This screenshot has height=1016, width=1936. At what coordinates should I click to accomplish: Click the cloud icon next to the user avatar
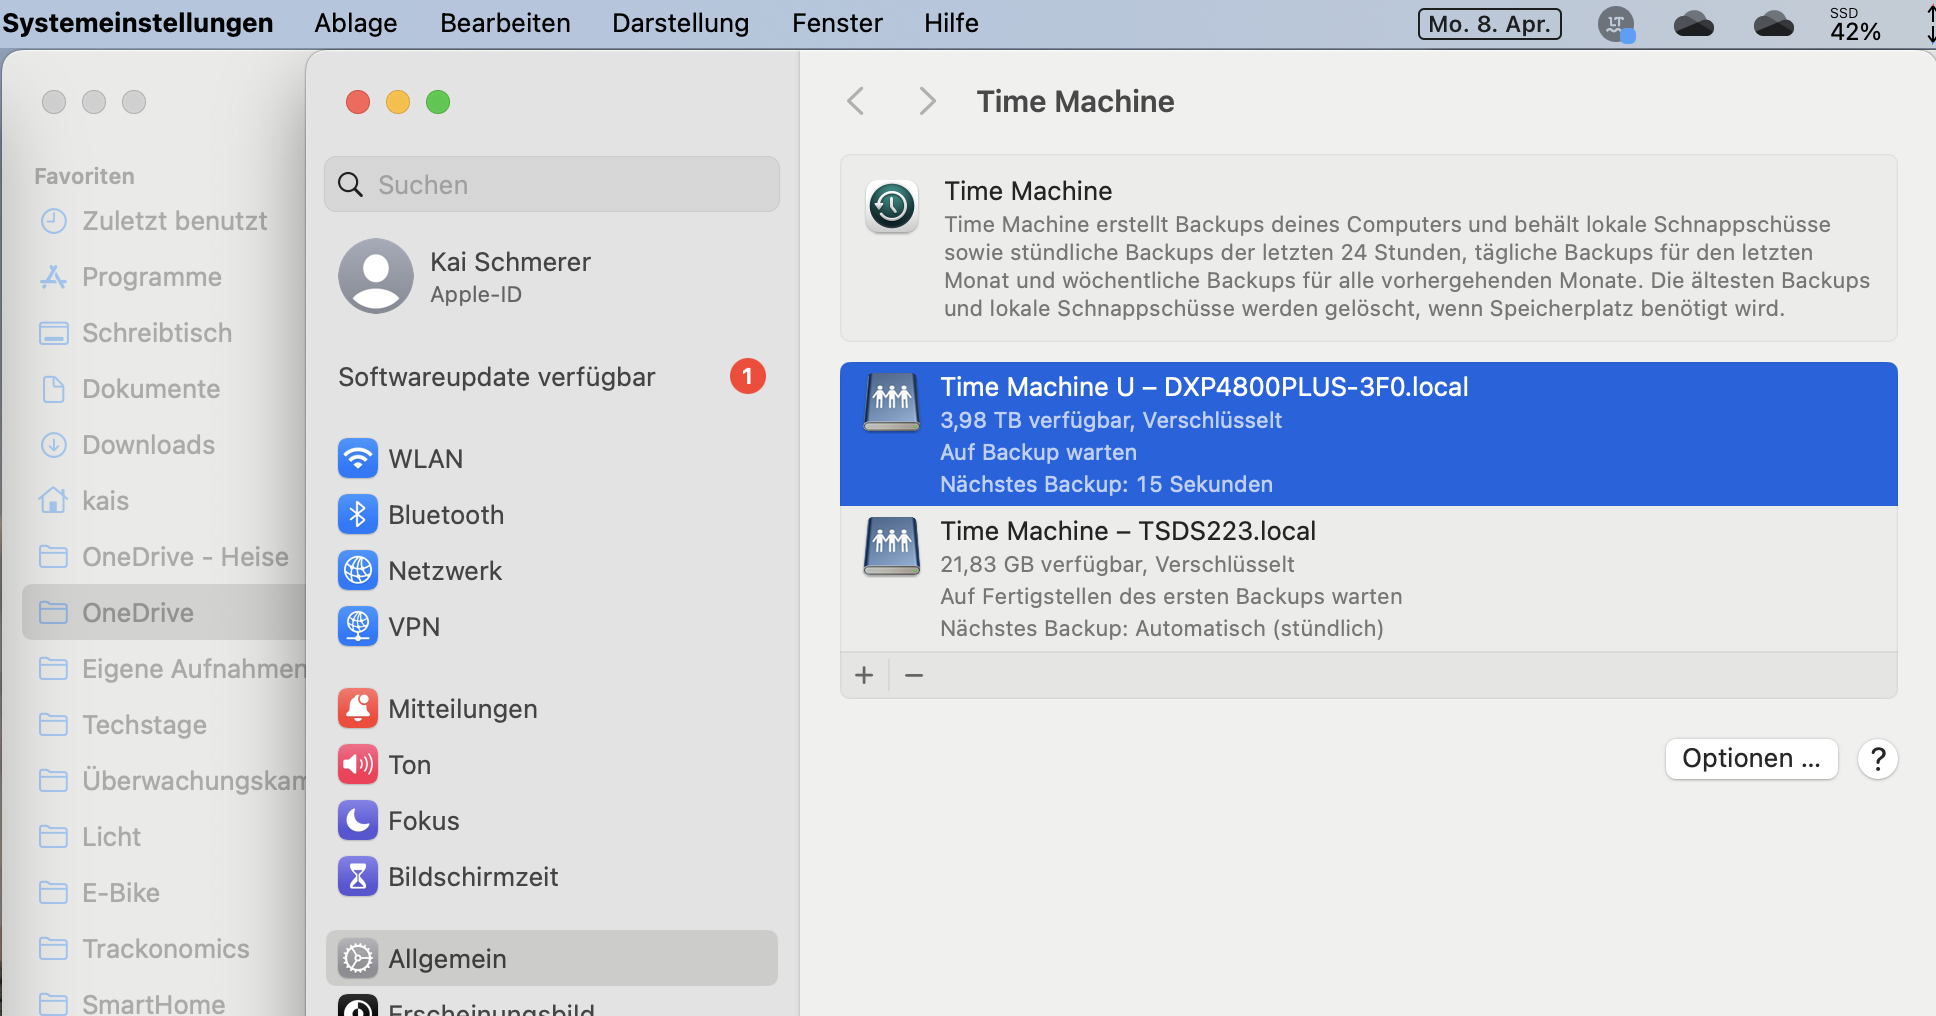point(1694,24)
